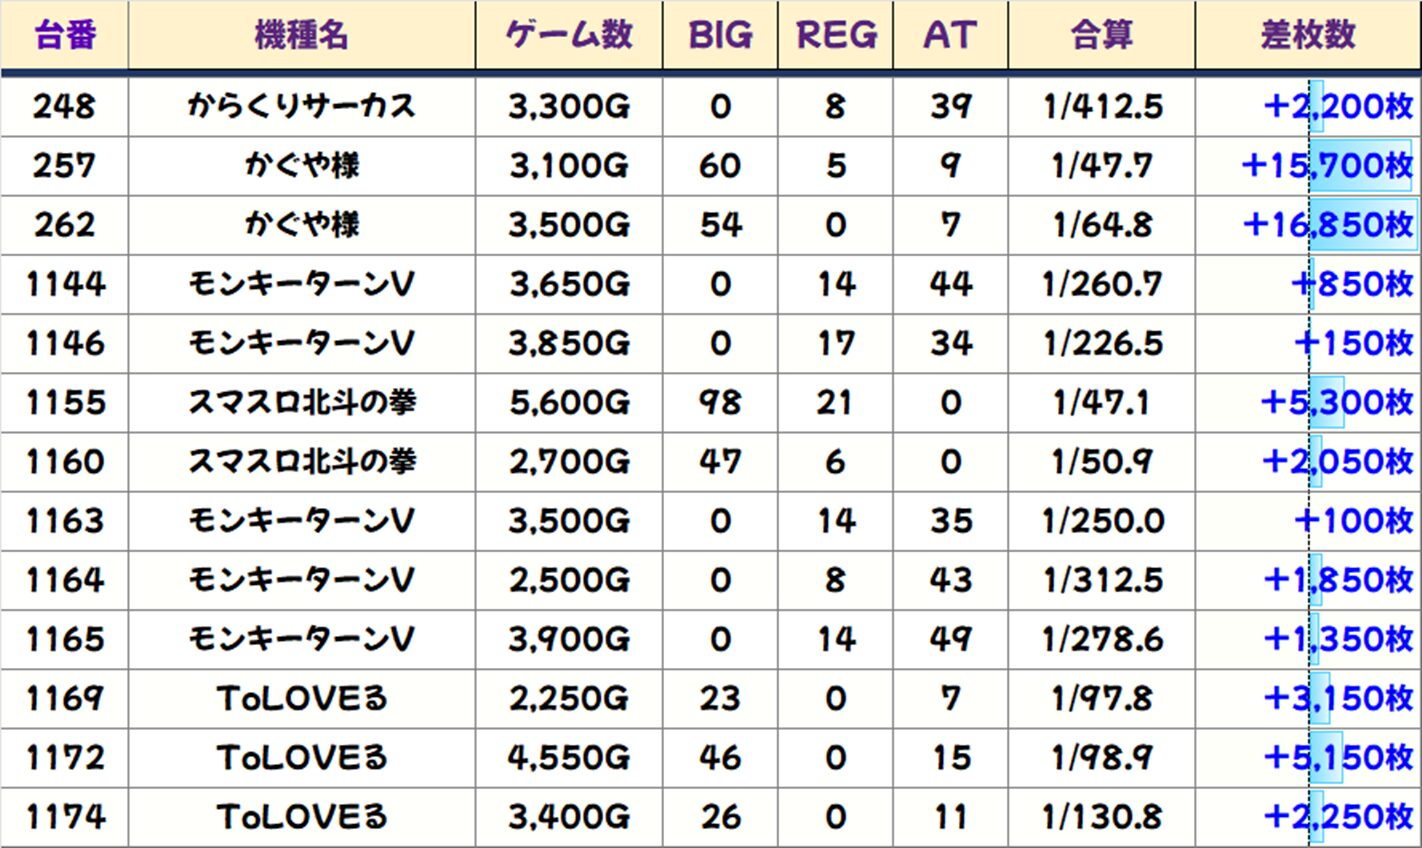
Task: Select machine number 1165 cell
Action: [65, 639]
